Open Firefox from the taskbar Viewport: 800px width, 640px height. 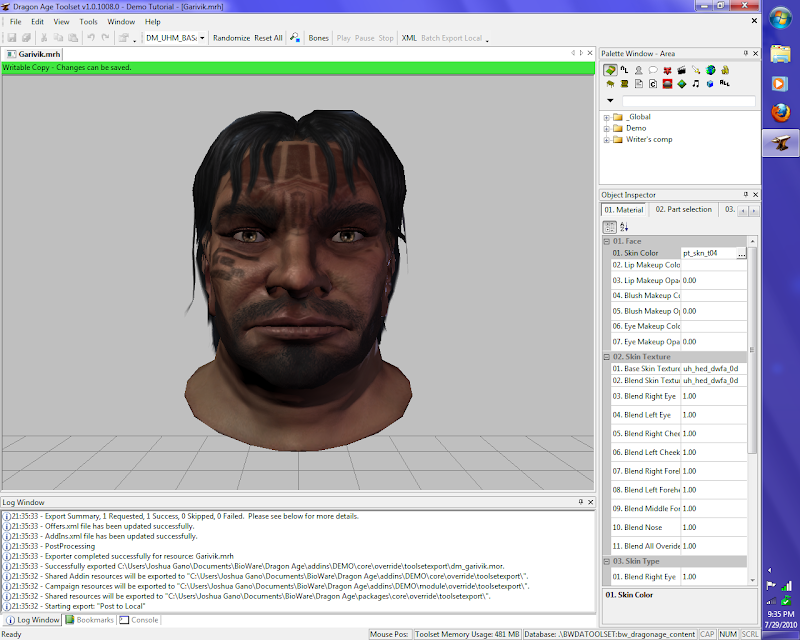coord(780,113)
